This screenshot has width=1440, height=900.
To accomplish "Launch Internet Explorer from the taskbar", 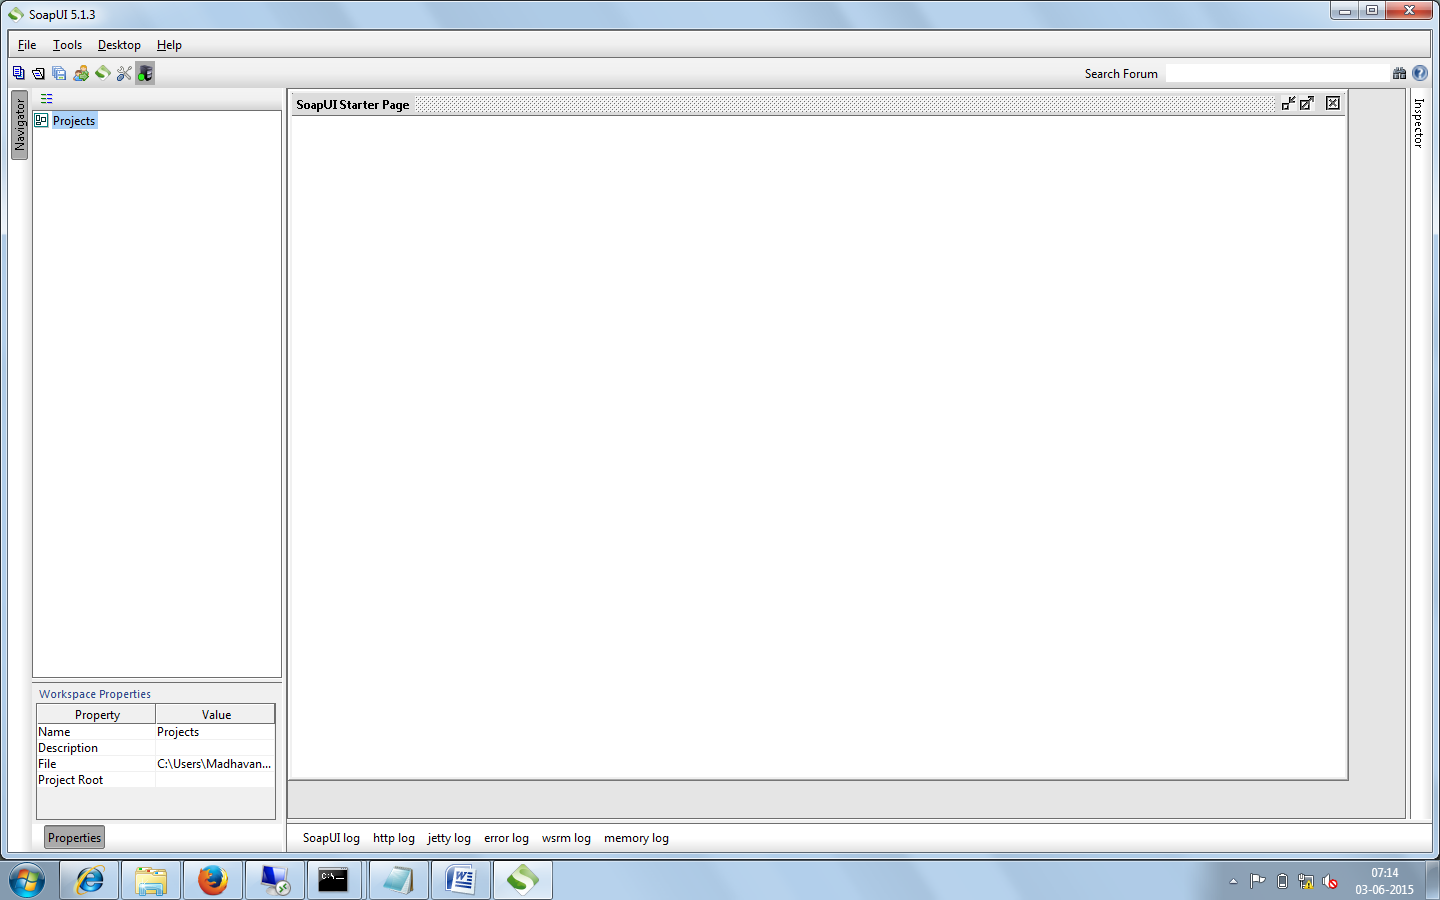I will click(x=90, y=880).
